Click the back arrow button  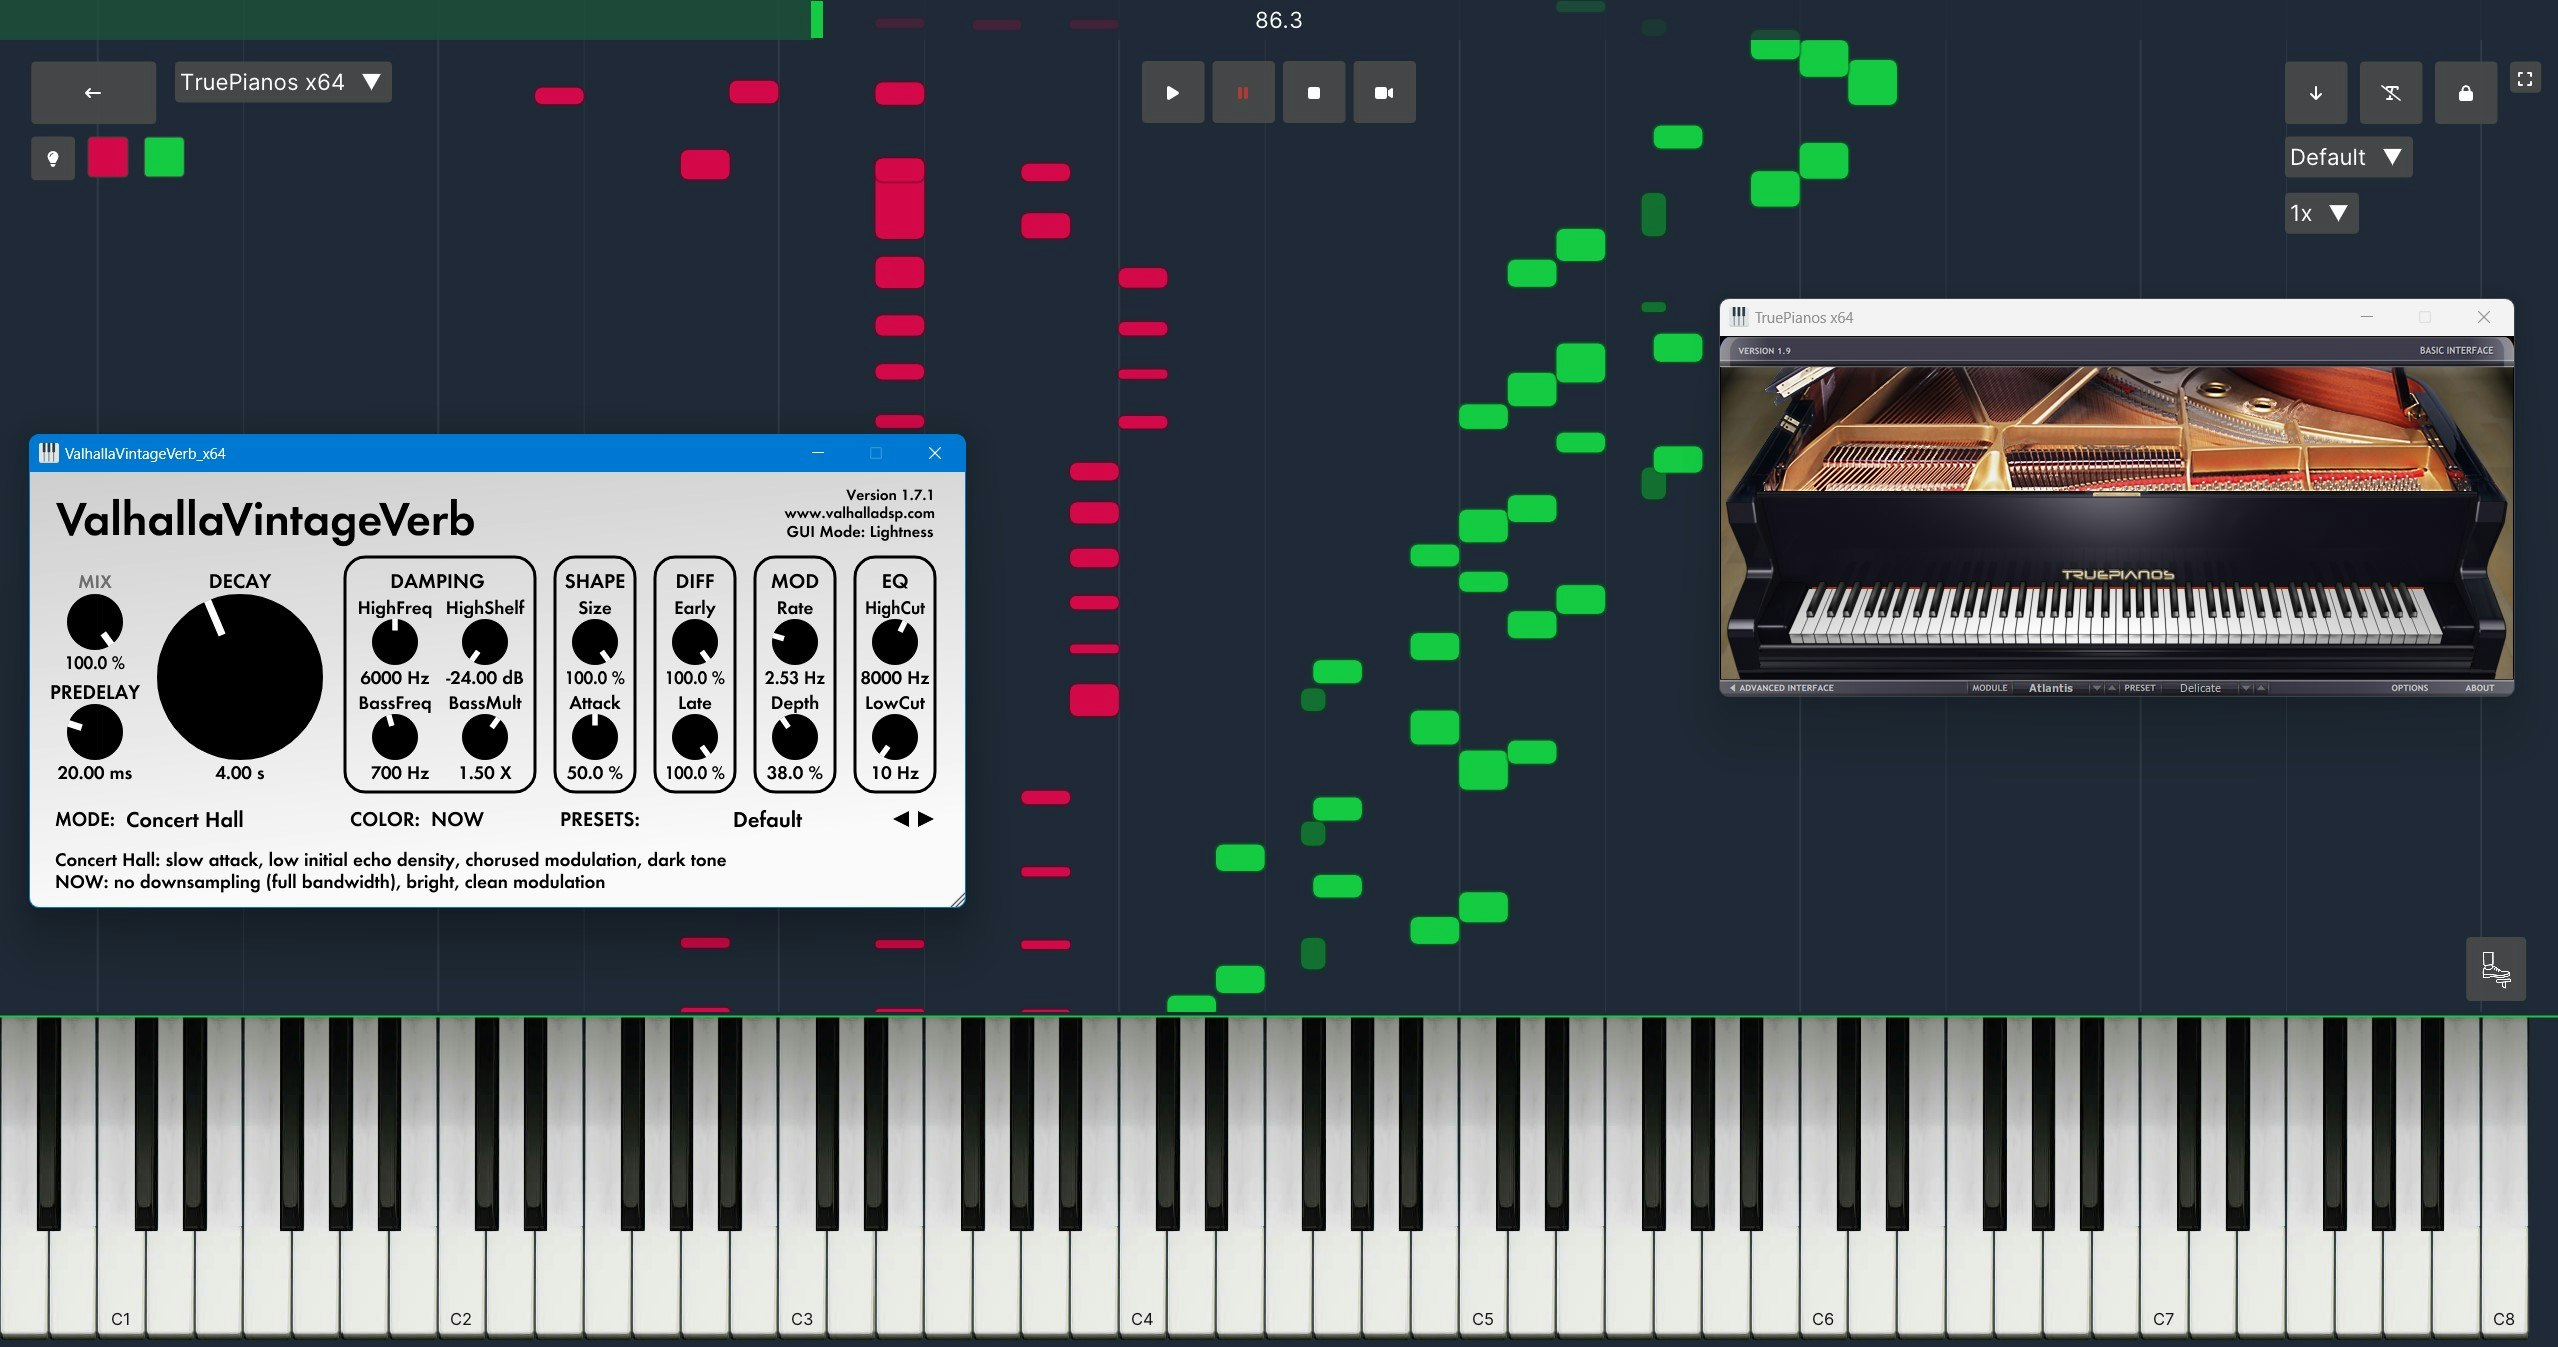pos(93,93)
